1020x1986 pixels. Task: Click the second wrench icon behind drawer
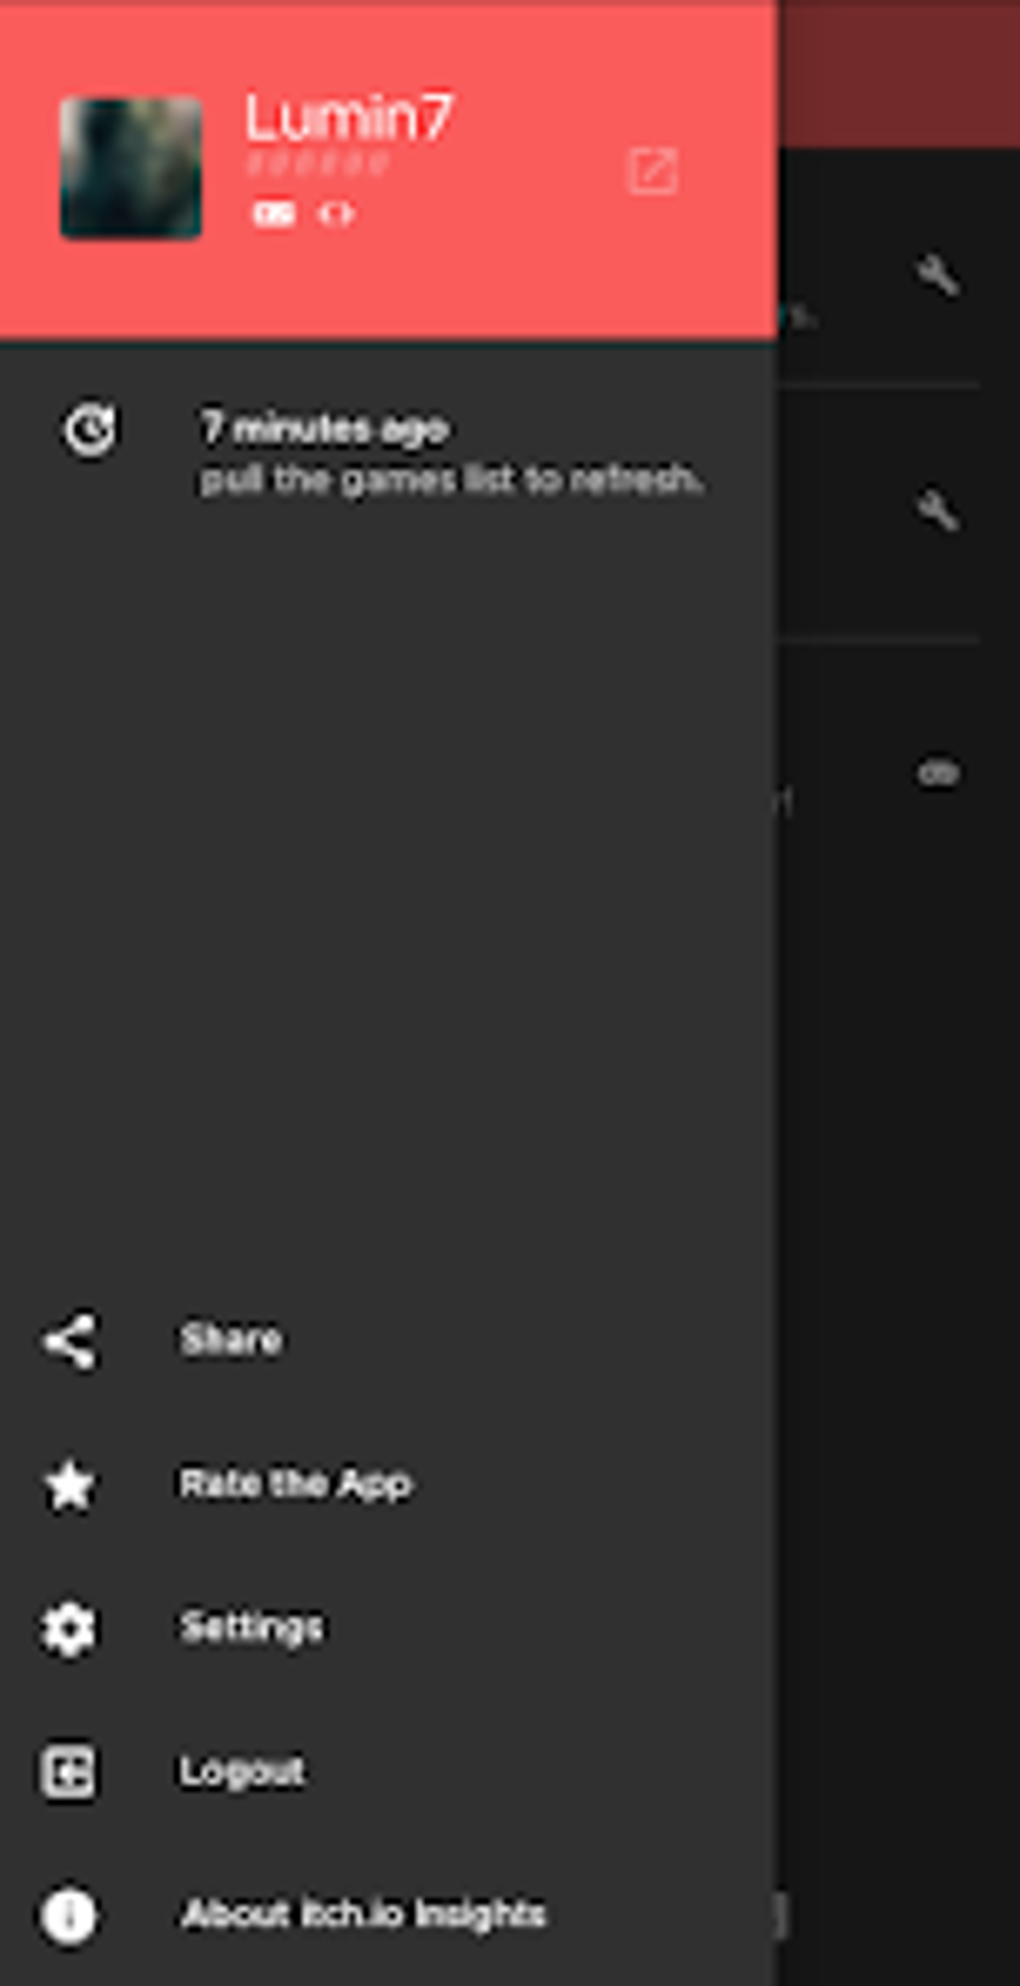click(x=938, y=510)
